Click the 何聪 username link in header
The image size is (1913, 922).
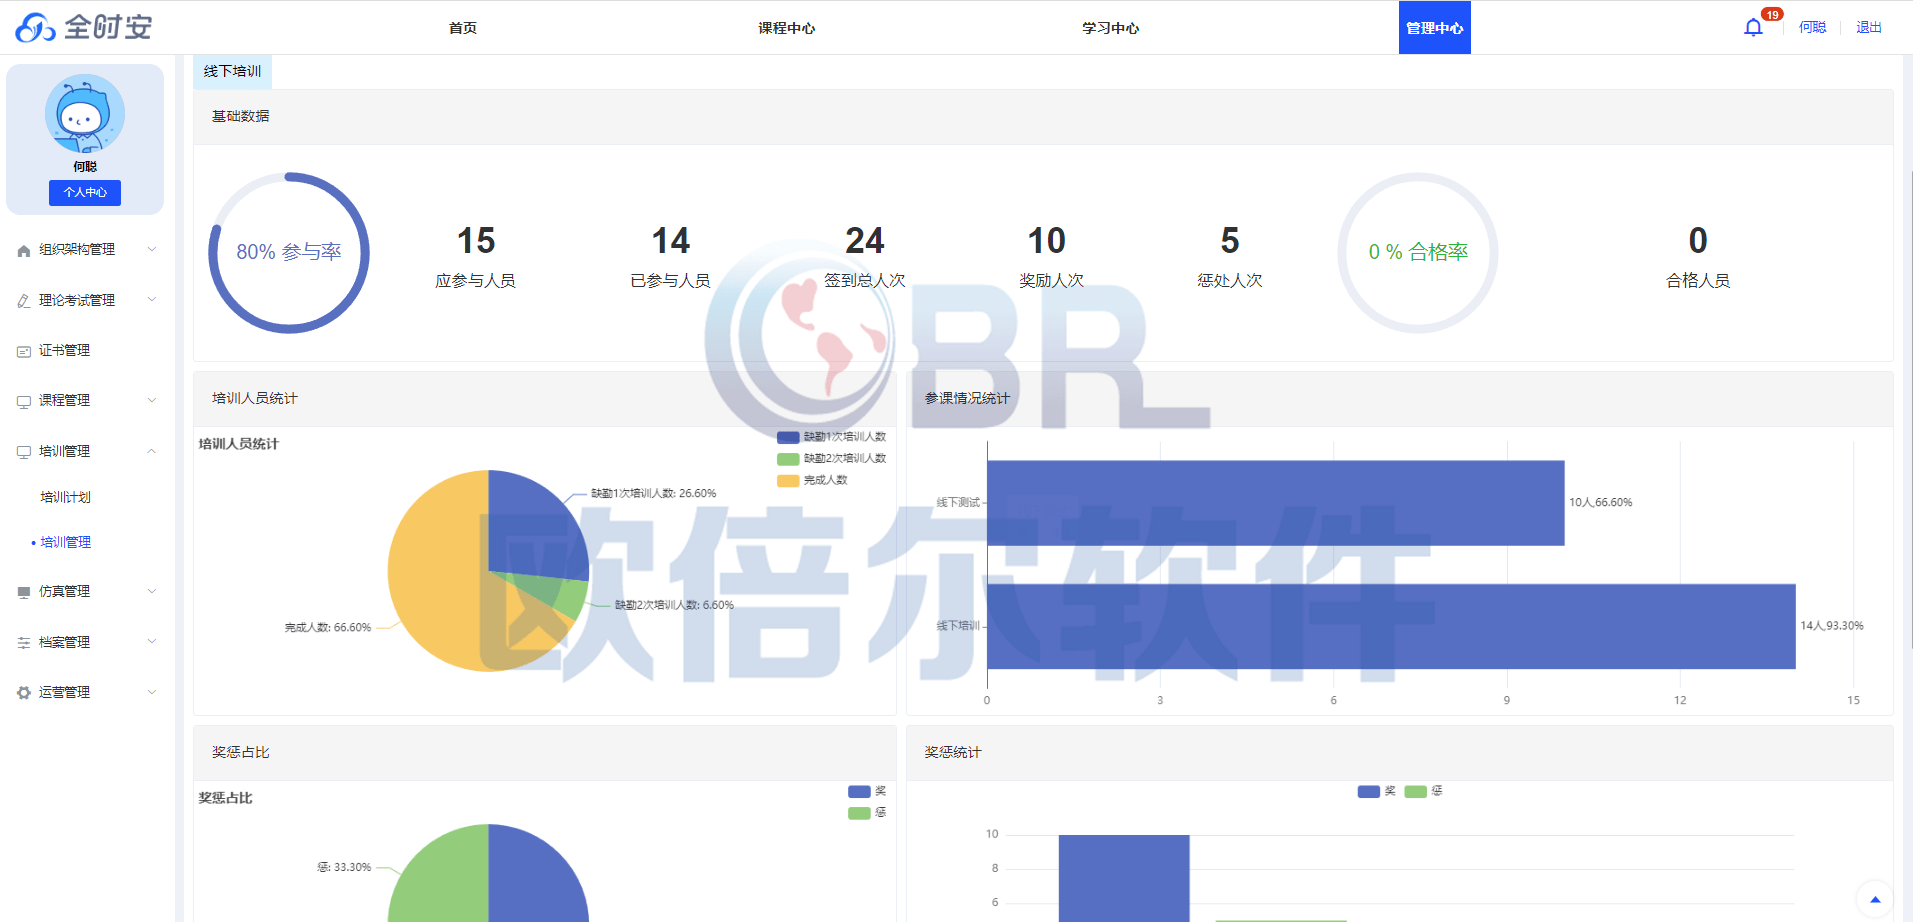[x=1812, y=28]
